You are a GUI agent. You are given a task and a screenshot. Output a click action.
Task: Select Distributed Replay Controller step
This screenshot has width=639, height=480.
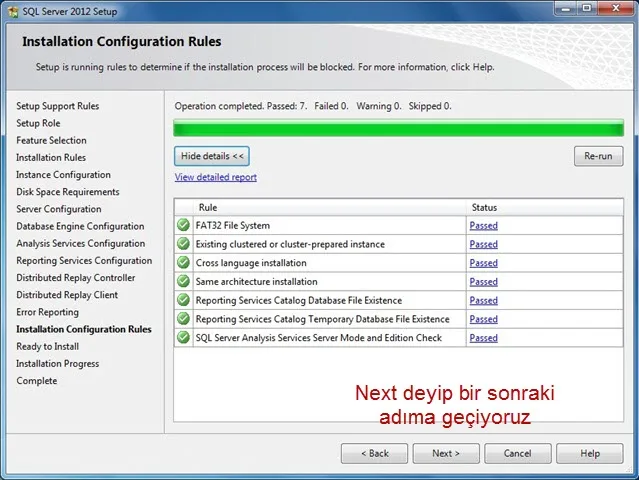[x=75, y=277]
